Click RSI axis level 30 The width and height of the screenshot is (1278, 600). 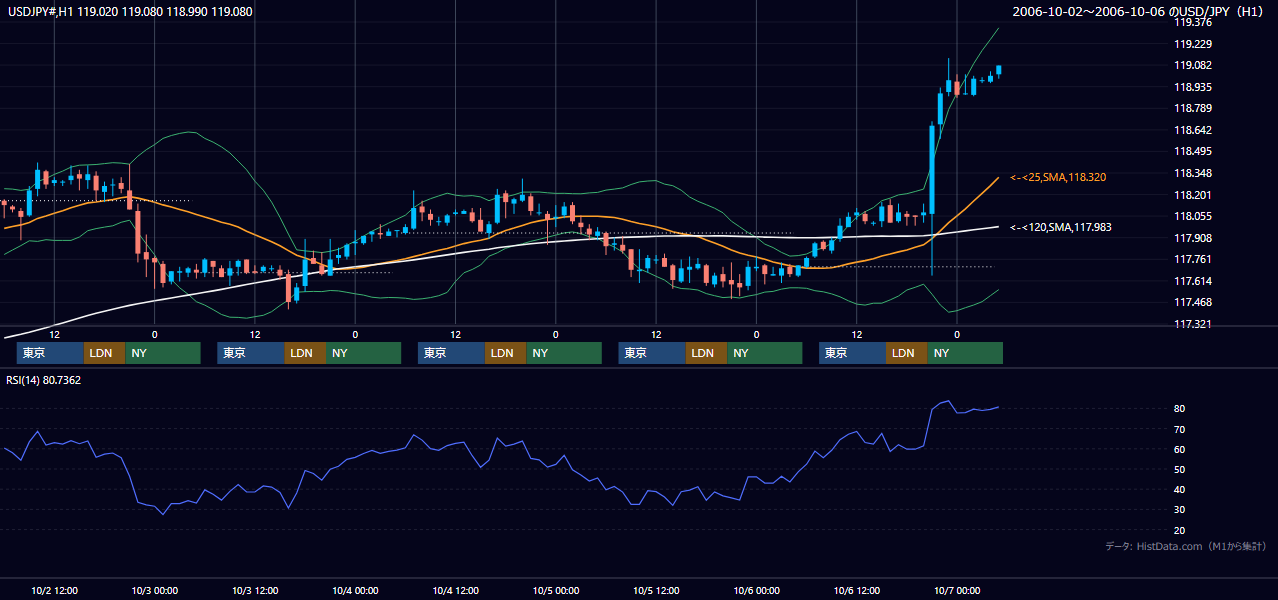point(1179,510)
